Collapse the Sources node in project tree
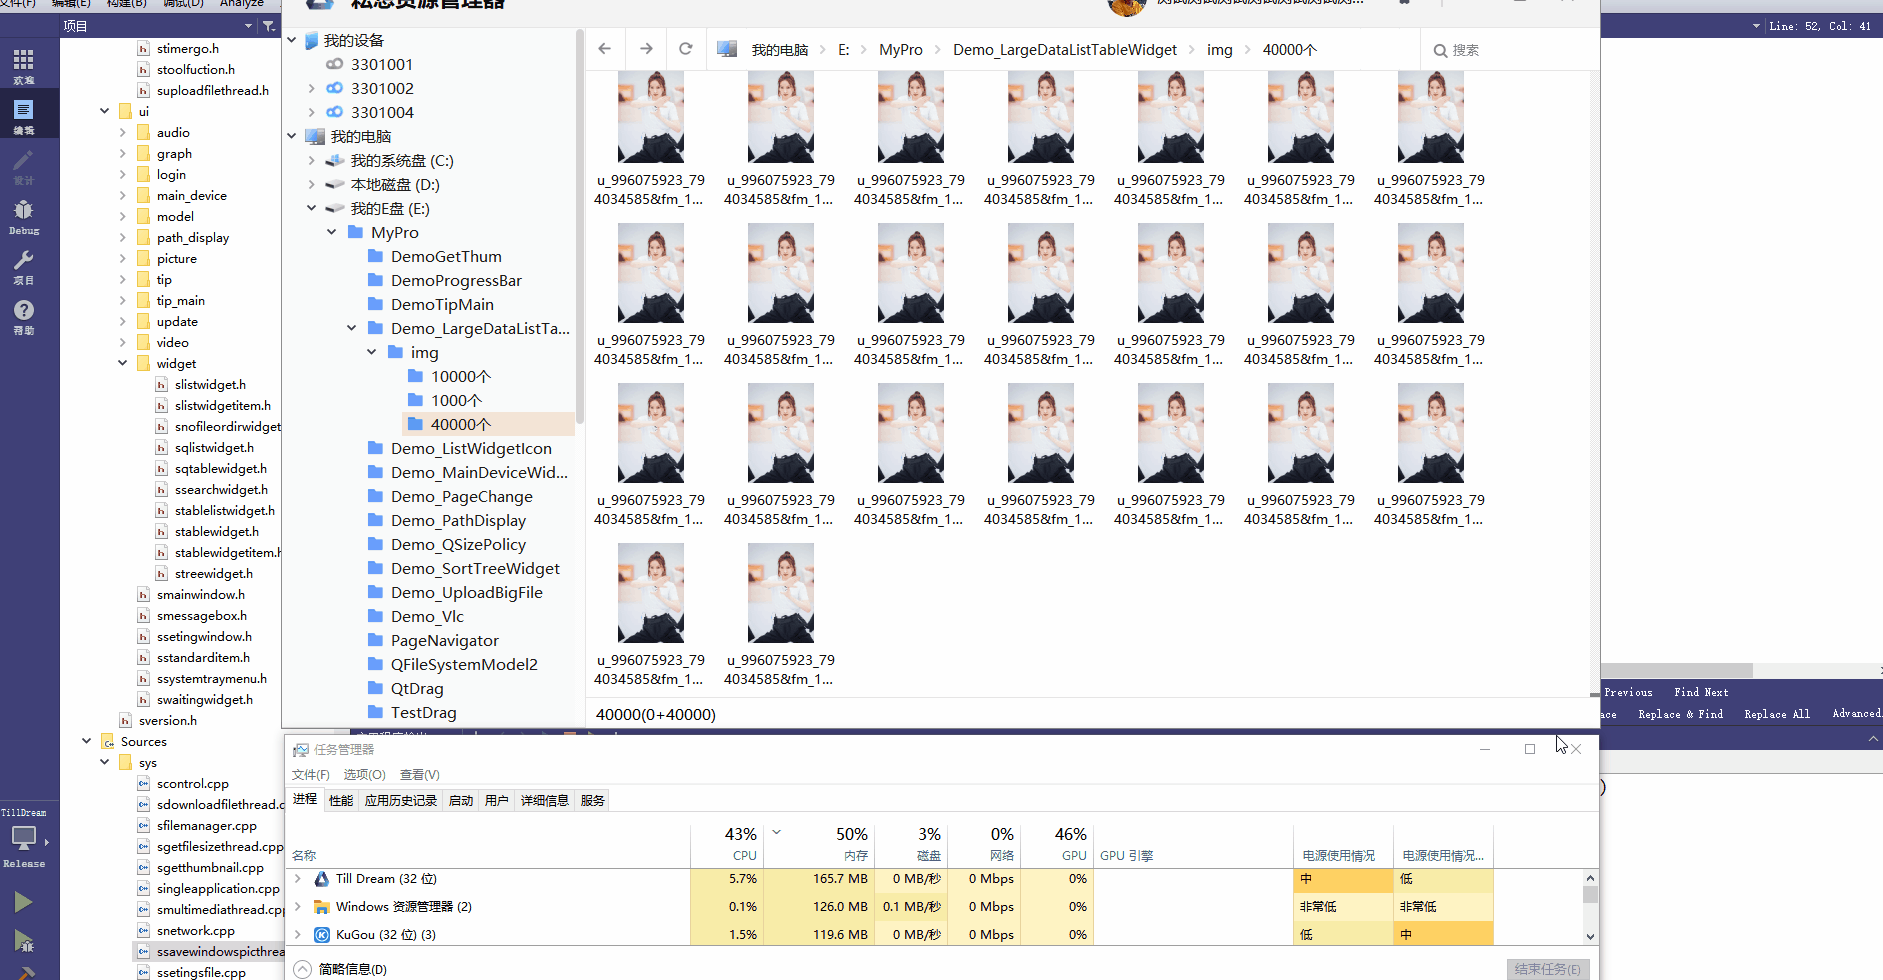Screen dimensions: 1883x980 [86, 741]
